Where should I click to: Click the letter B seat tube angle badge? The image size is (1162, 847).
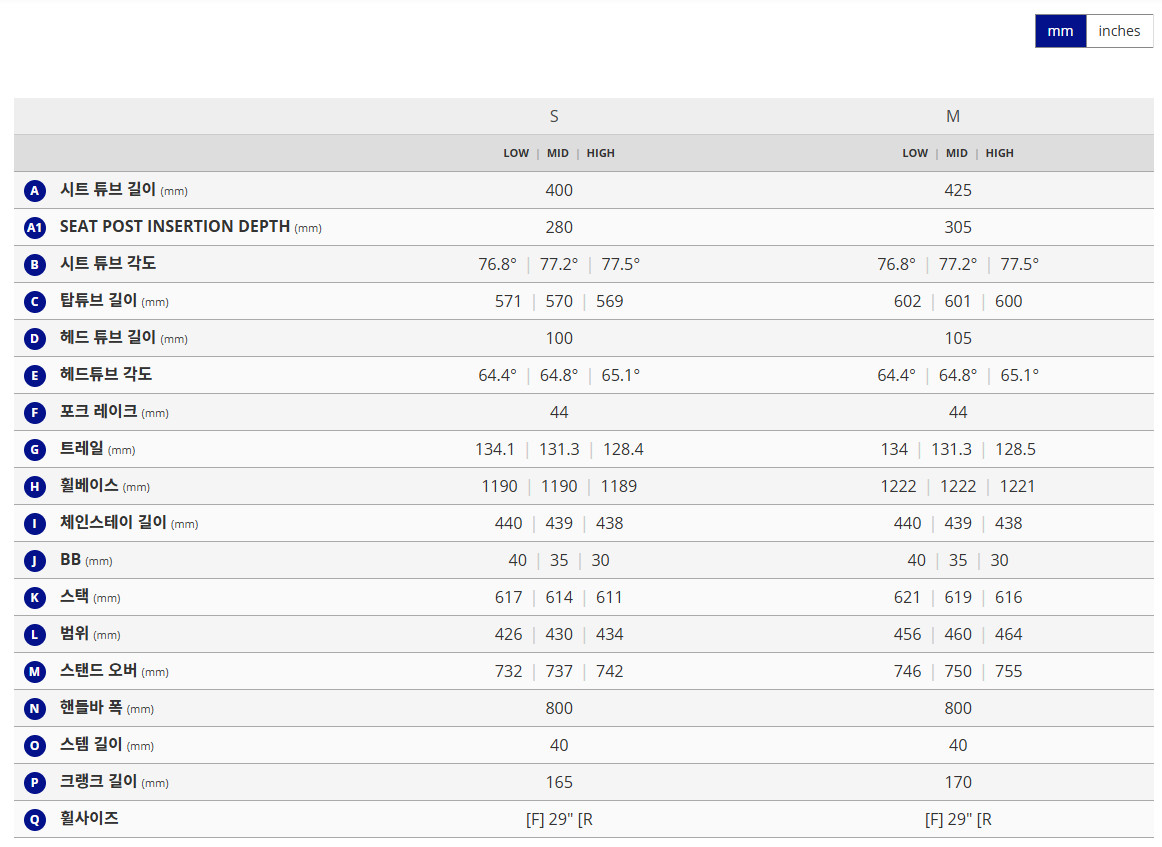35,265
